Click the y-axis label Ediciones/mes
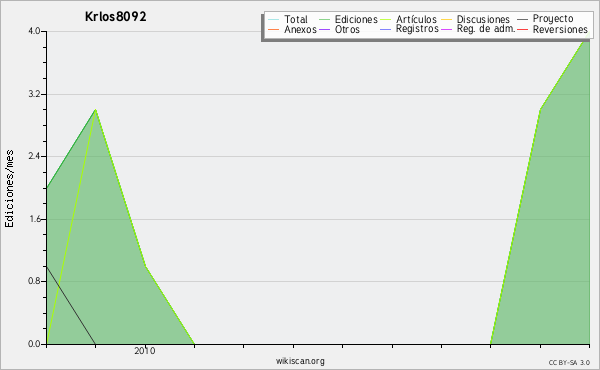This screenshot has height=370, width=600. [9, 189]
